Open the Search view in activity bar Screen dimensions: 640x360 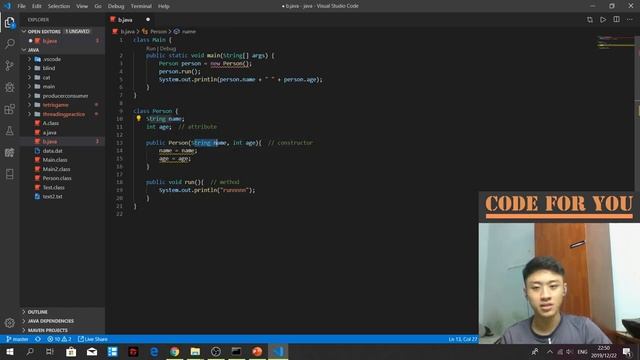coord(9,44)
